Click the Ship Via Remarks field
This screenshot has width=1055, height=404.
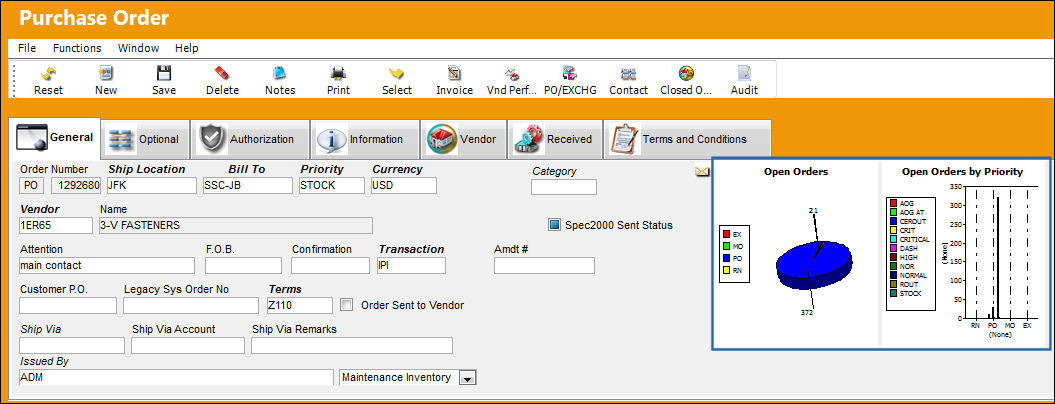352,345
